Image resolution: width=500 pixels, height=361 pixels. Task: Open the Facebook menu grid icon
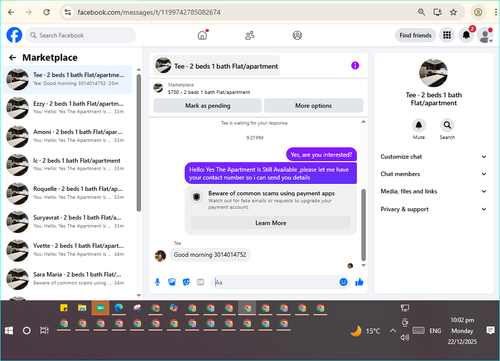447,35
